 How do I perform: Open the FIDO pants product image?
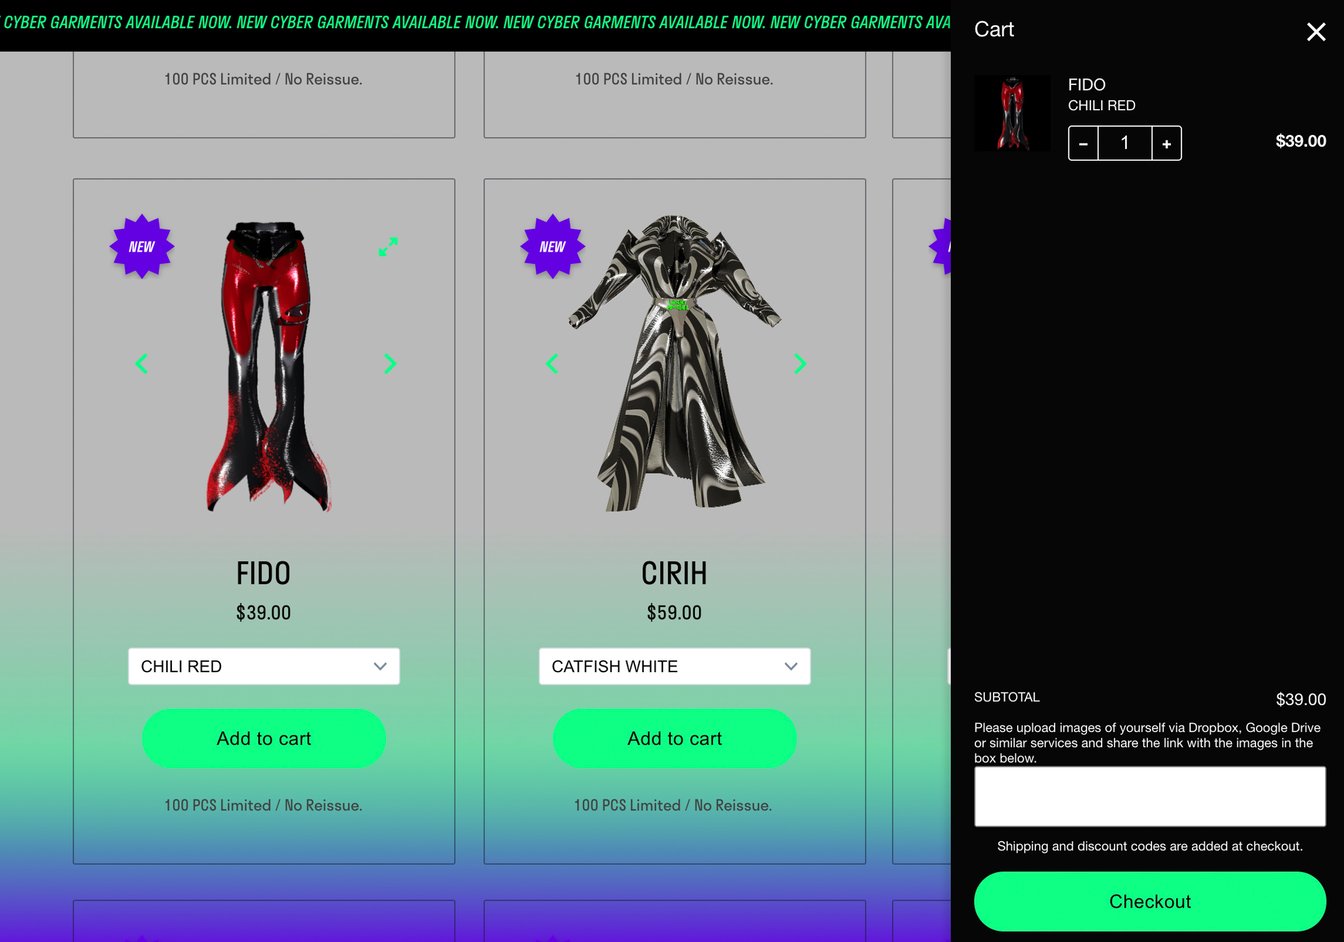click(266, 366)
